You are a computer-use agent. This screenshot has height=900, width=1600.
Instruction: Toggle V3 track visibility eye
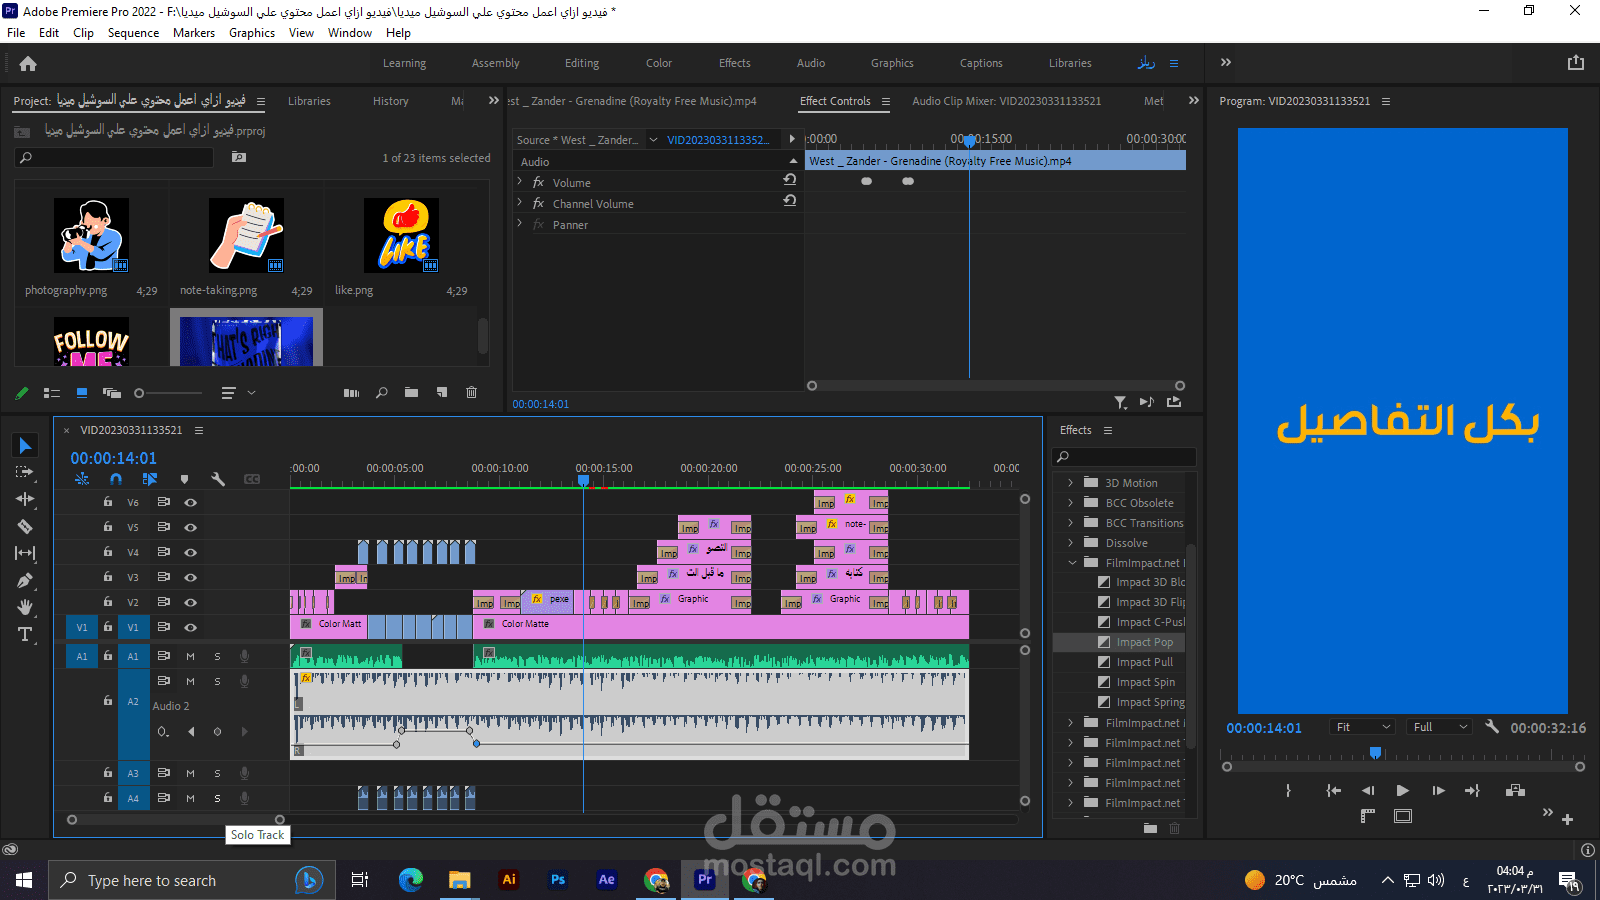tap(190, 577)
